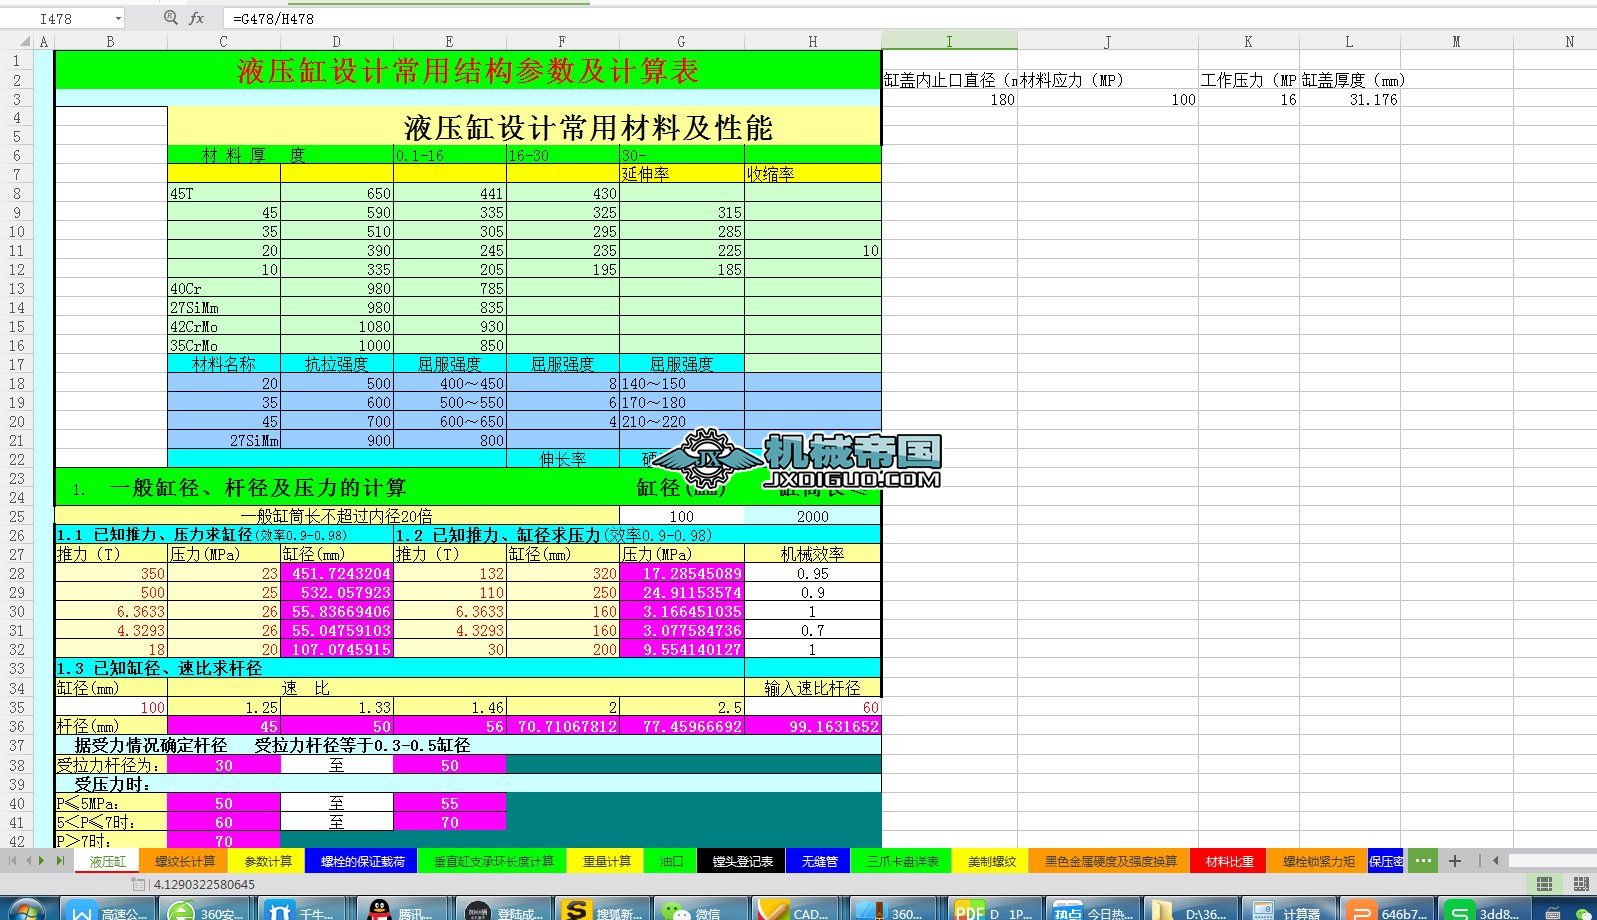1597x920 pixels.
Task: Go to the previous sheet tab
Action: [x=29, y=860]
